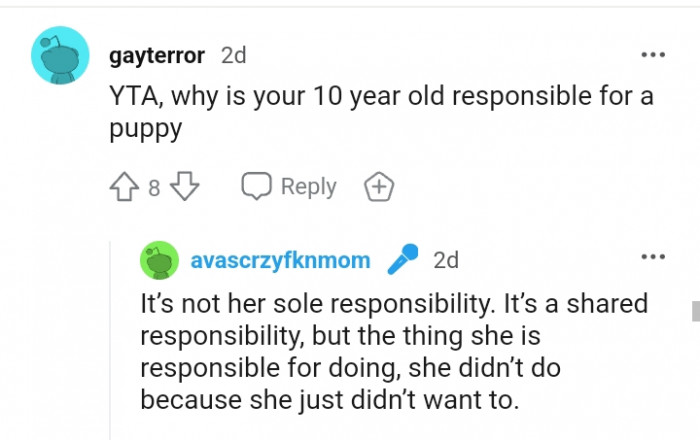
Task: Click the speech bubble reply icon
Action: click(257, 187)
